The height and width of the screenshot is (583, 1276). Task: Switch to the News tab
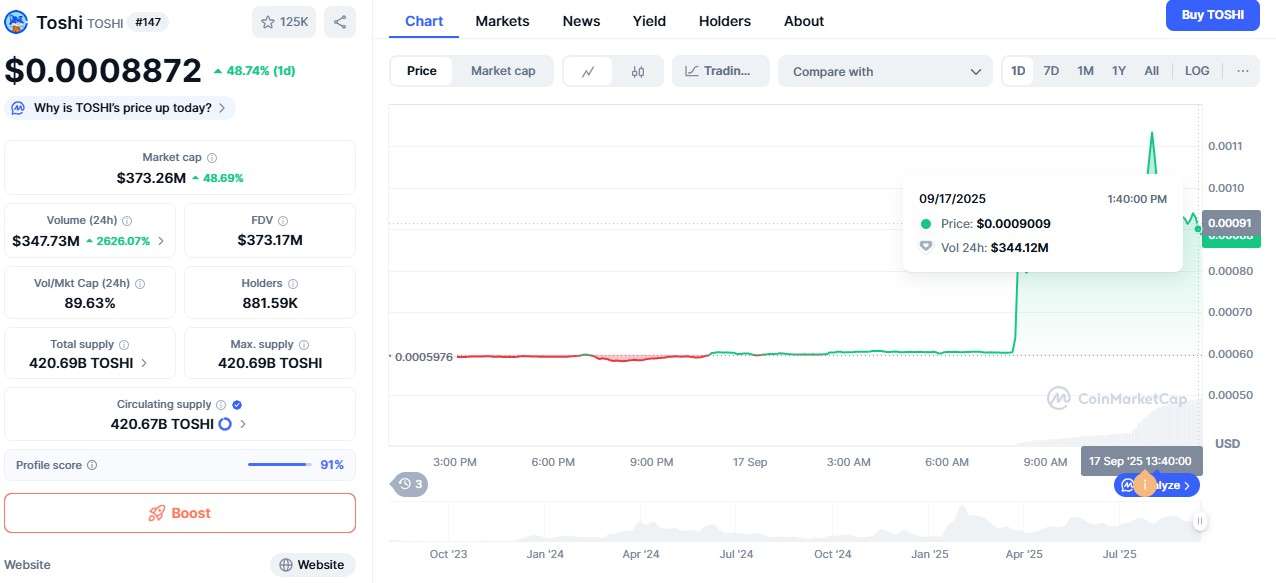(581, 21)
